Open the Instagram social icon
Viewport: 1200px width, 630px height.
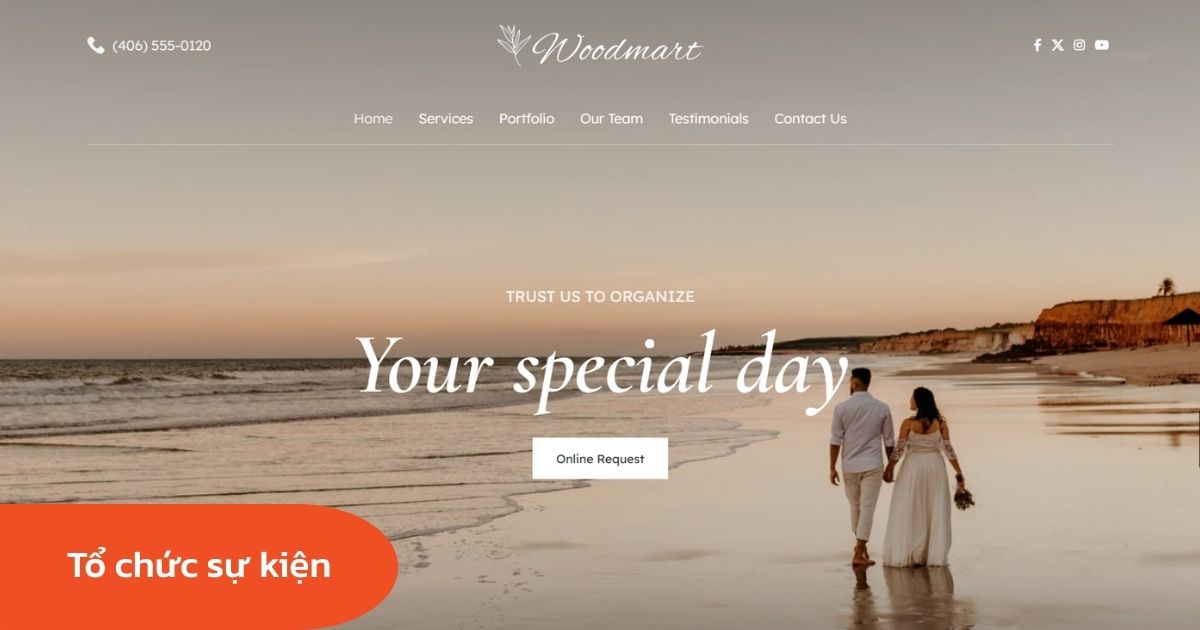coord(1079,45)
